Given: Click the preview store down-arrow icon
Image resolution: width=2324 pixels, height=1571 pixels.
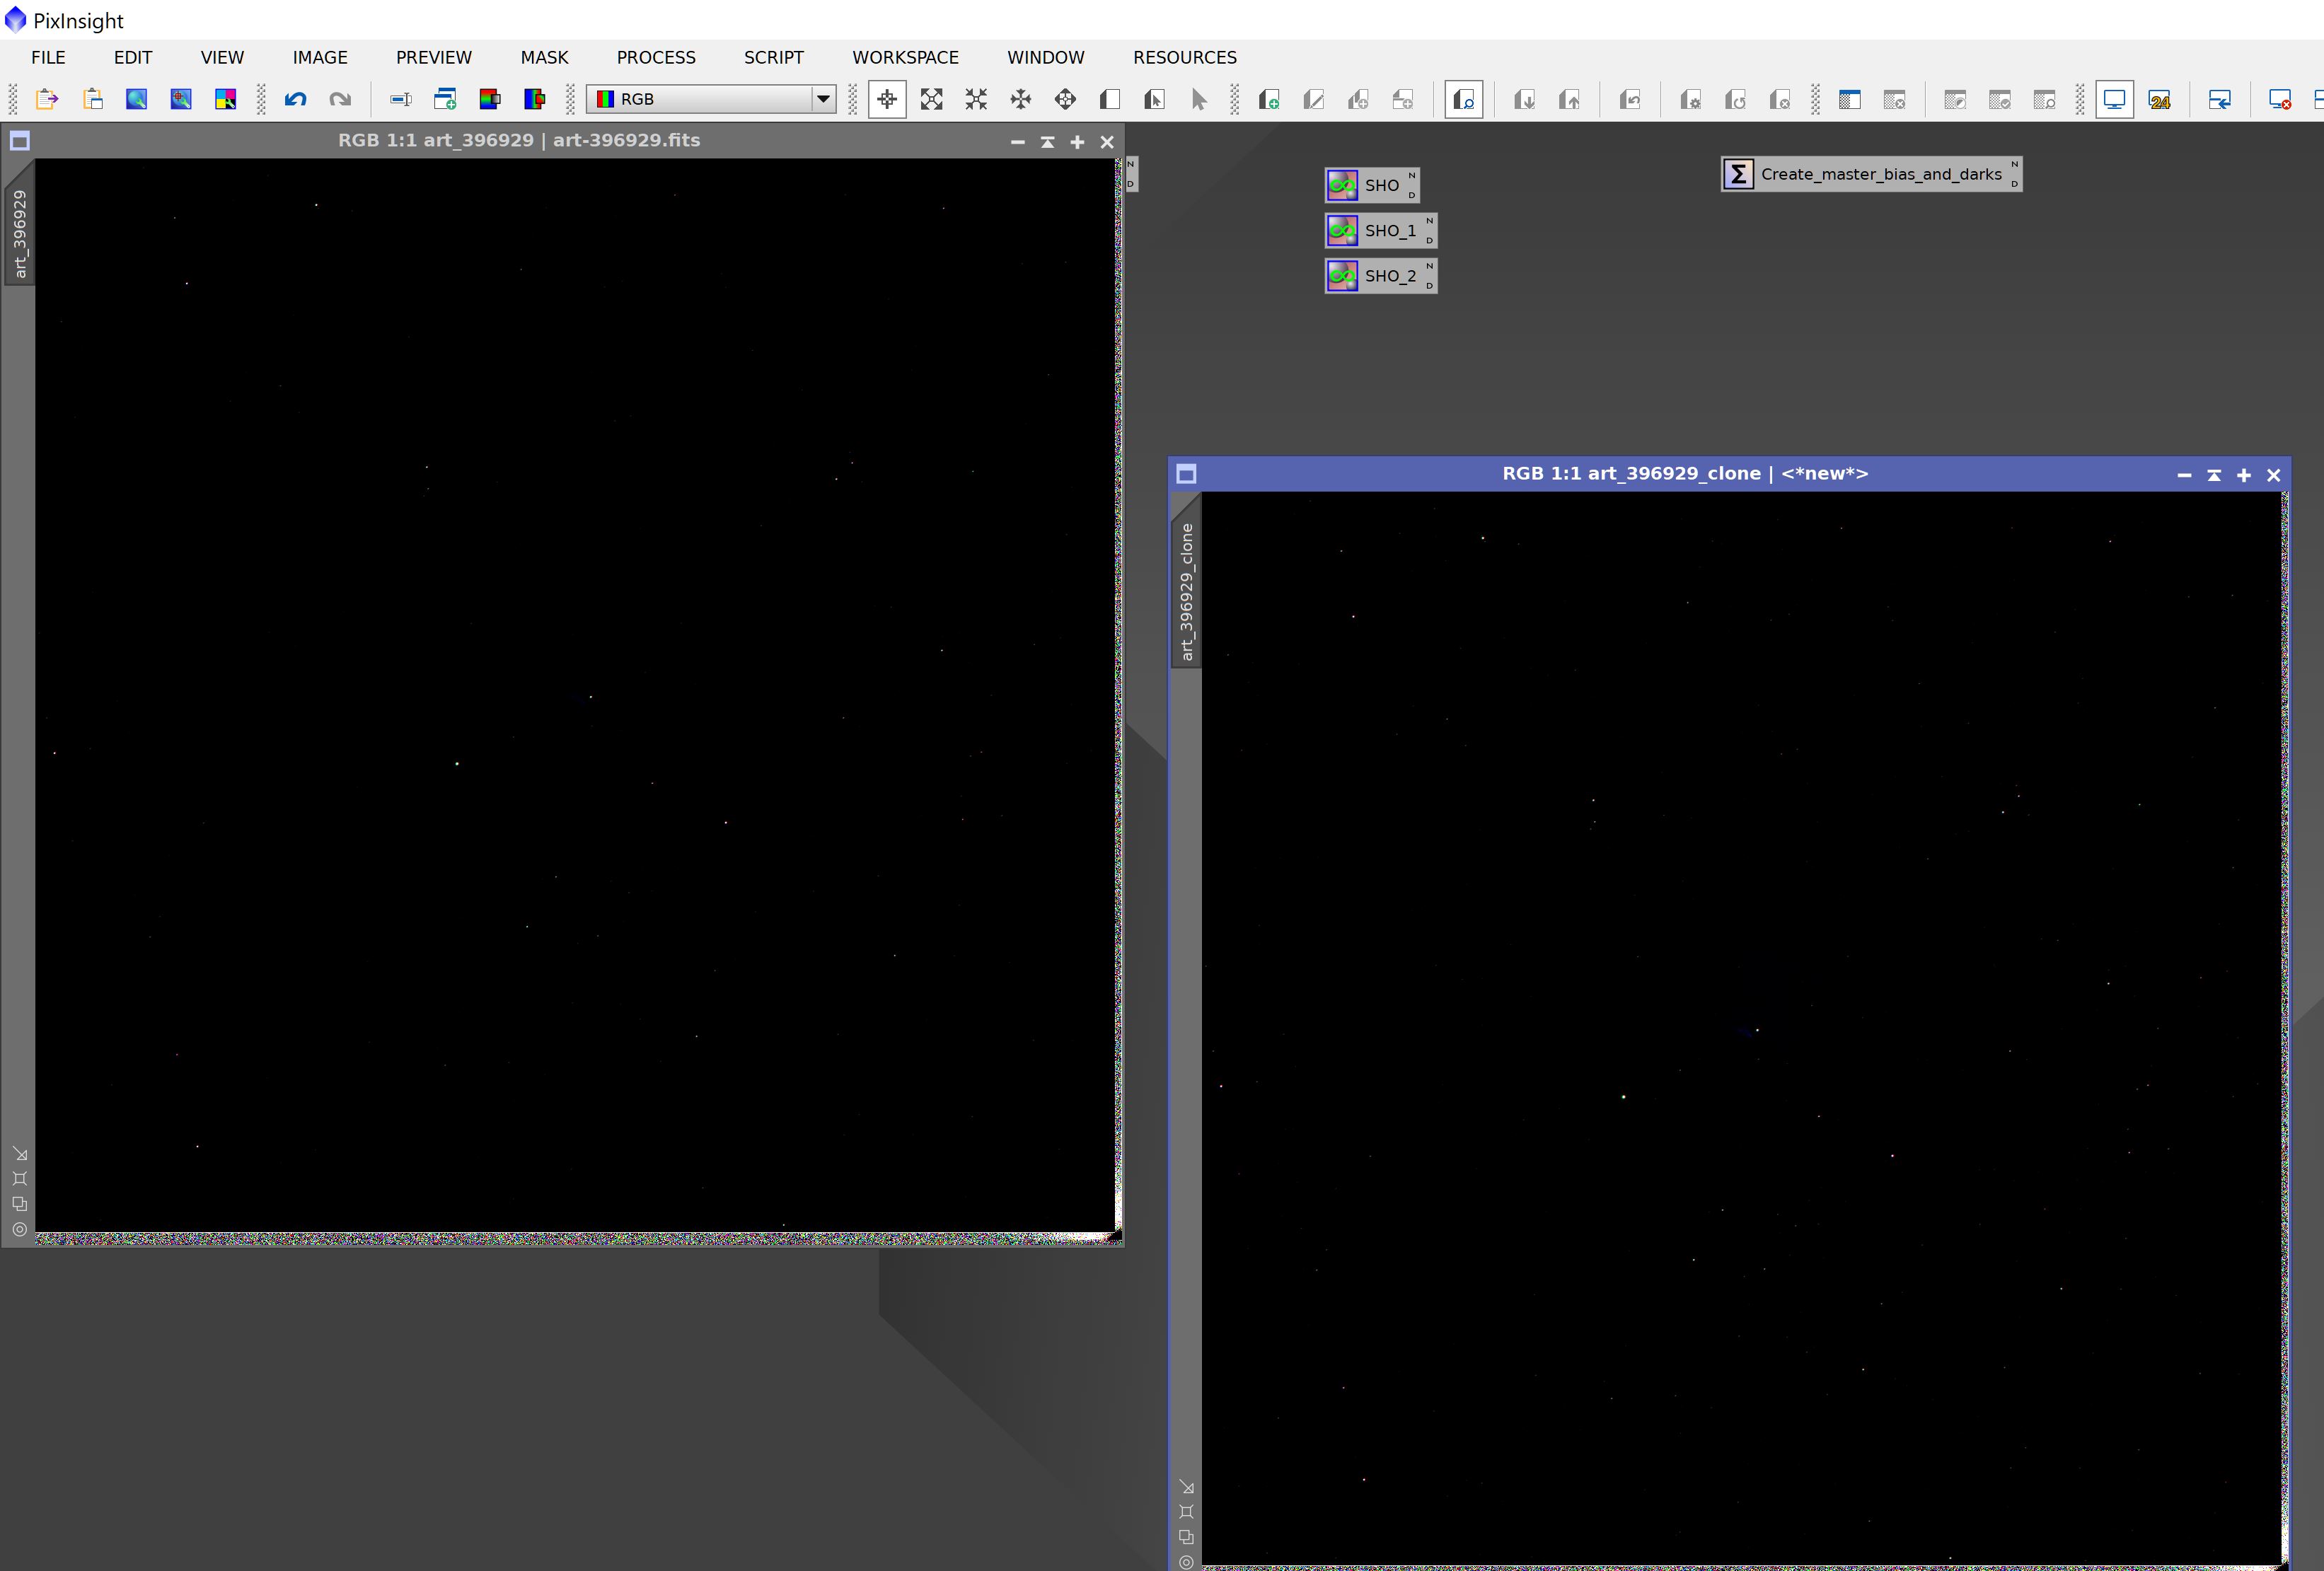Looking at the screenshot, I should click(1525, 99).
